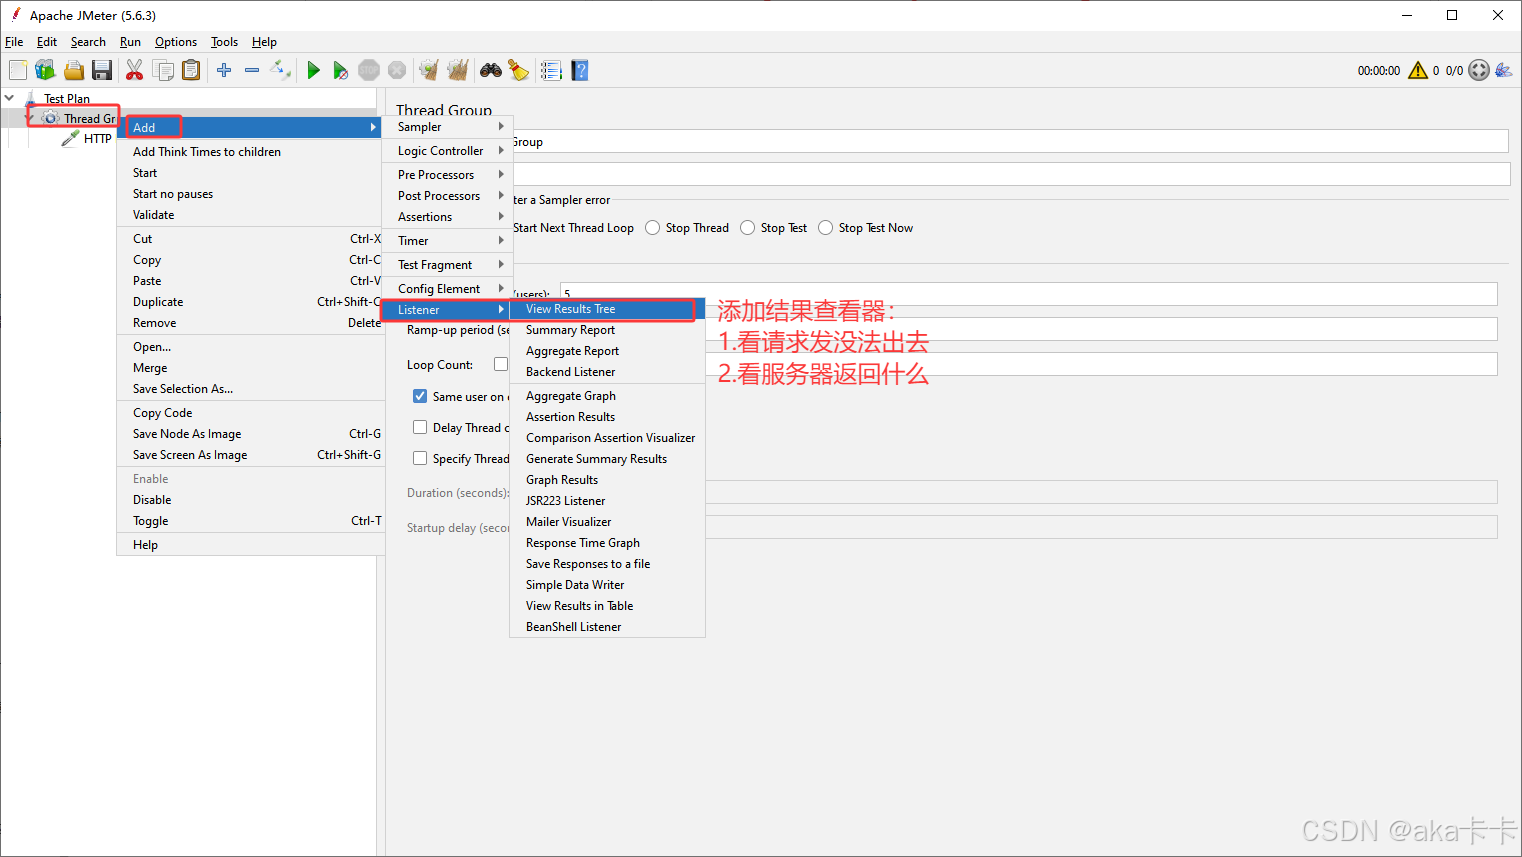Open the Function Helper dialog icon

pos(551,70)
